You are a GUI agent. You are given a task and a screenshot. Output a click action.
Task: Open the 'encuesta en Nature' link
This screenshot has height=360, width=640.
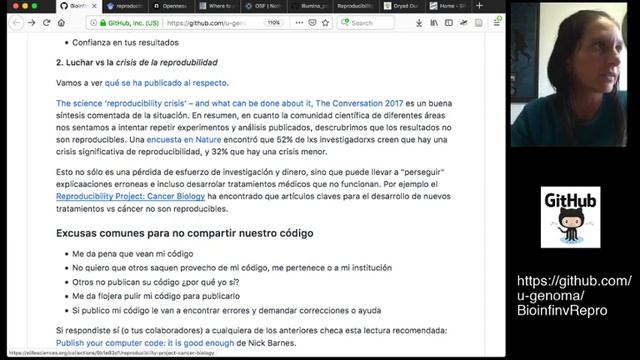click(184, 140)
